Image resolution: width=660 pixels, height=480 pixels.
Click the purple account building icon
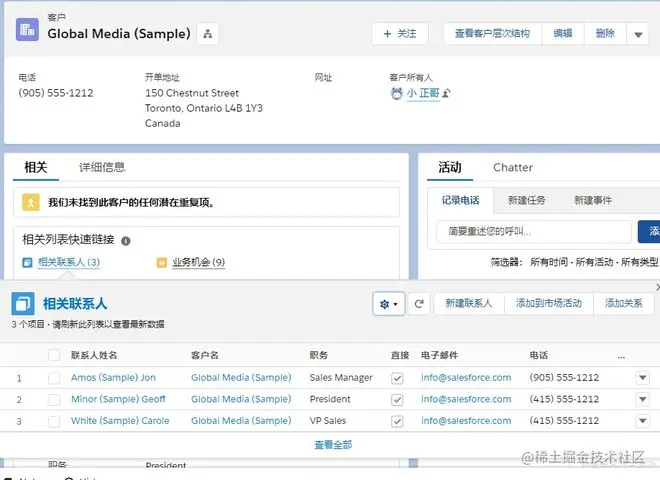[x=27, y=29]
